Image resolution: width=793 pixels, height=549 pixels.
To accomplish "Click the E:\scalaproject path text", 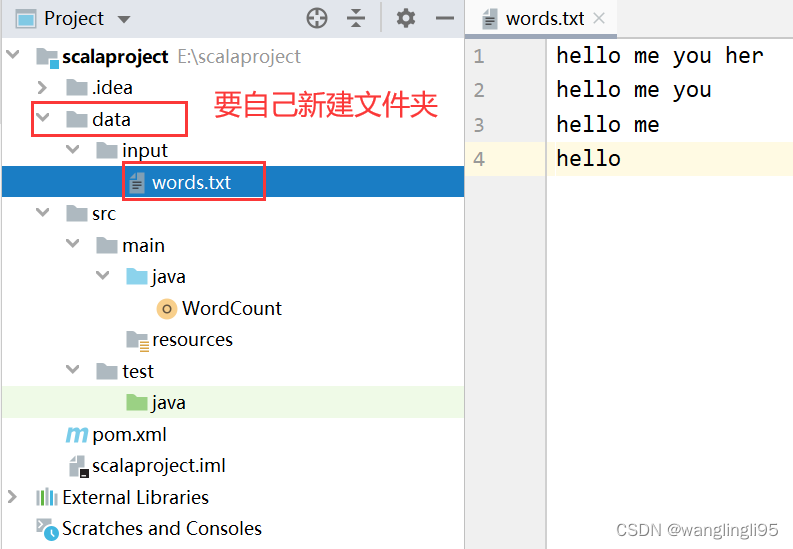I will click(239, 57).
